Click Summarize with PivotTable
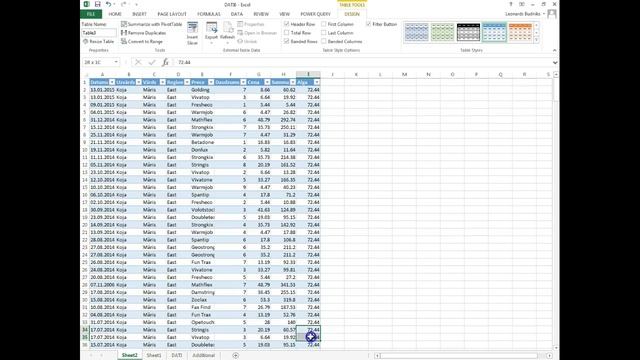This screenshot has width=640, height=360. (x=151, y=24)
